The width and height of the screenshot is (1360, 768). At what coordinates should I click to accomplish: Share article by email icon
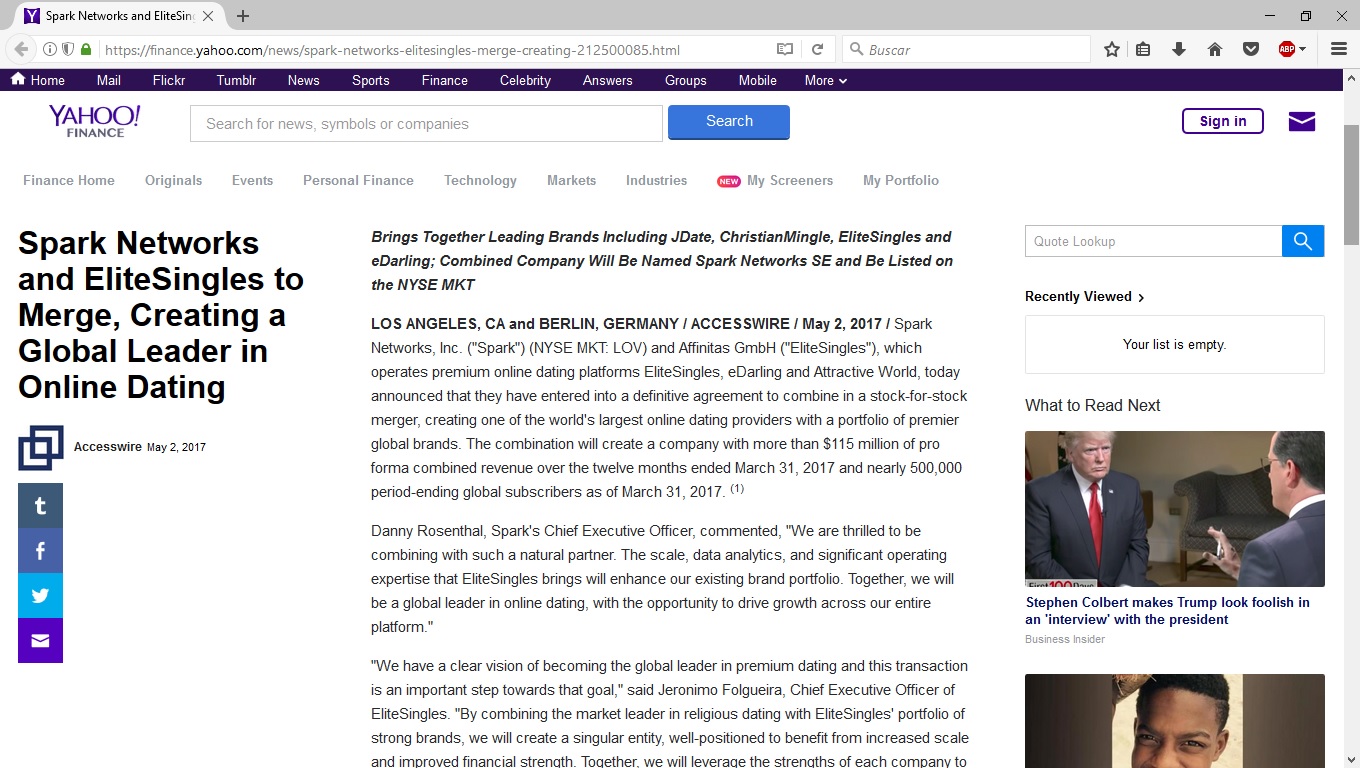[x=40, y=641]
